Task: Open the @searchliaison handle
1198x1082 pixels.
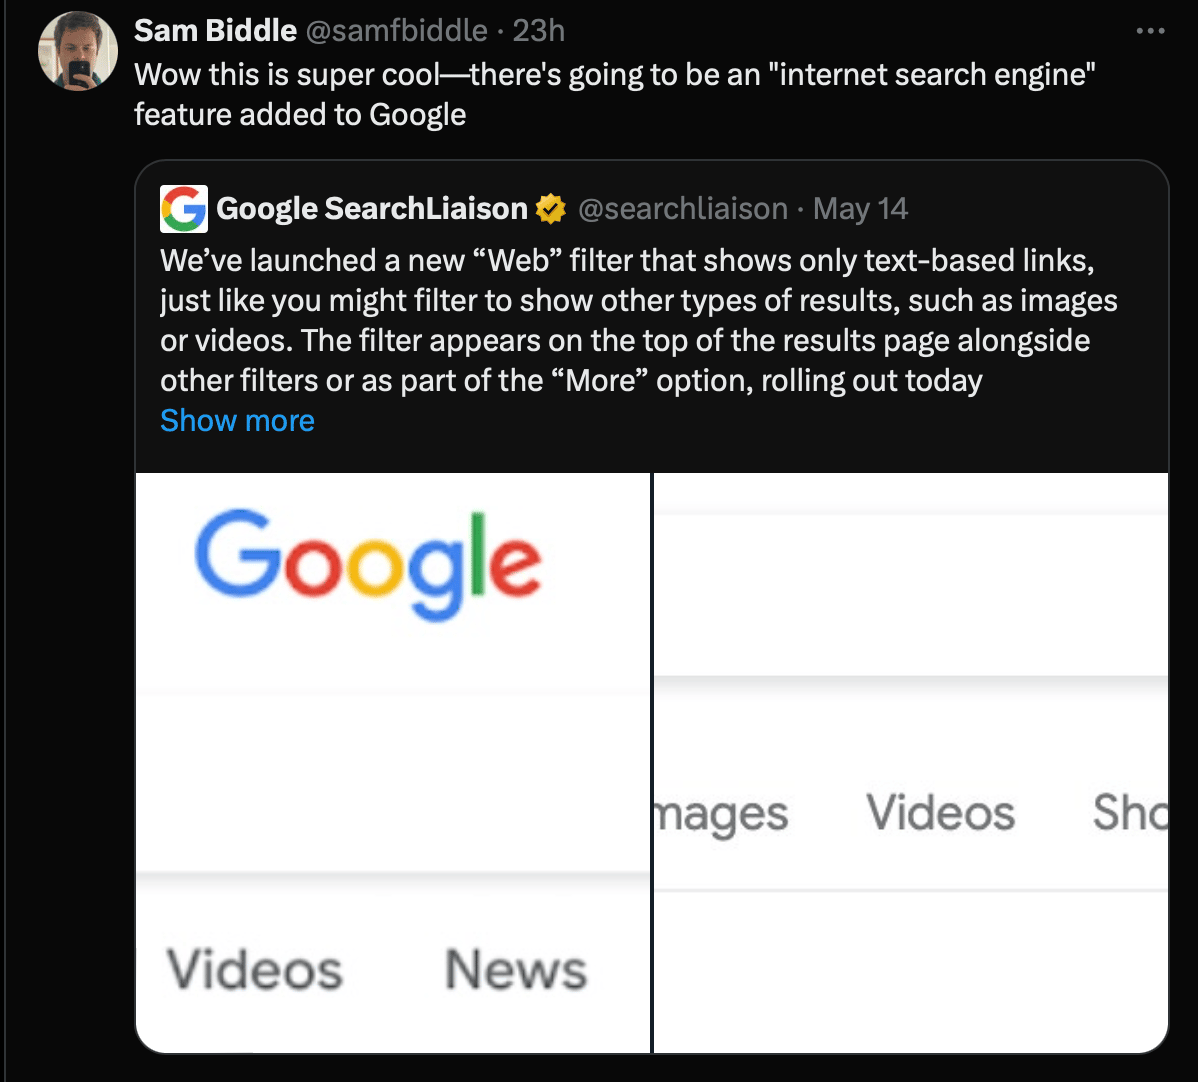Action: tap(683, 209)
